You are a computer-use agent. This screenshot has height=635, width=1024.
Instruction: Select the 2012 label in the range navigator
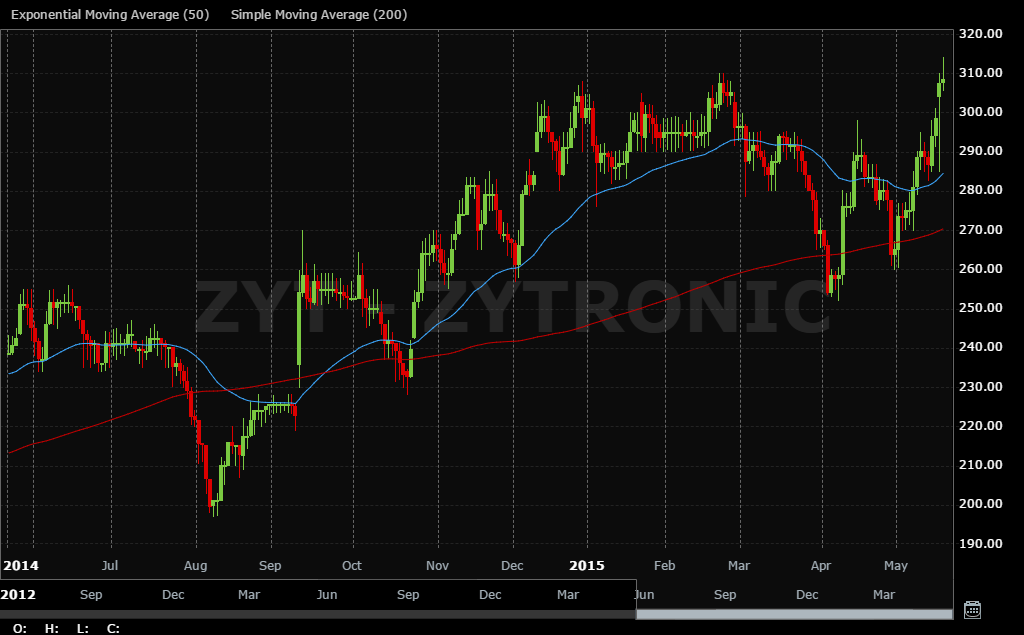coord(19,595)
